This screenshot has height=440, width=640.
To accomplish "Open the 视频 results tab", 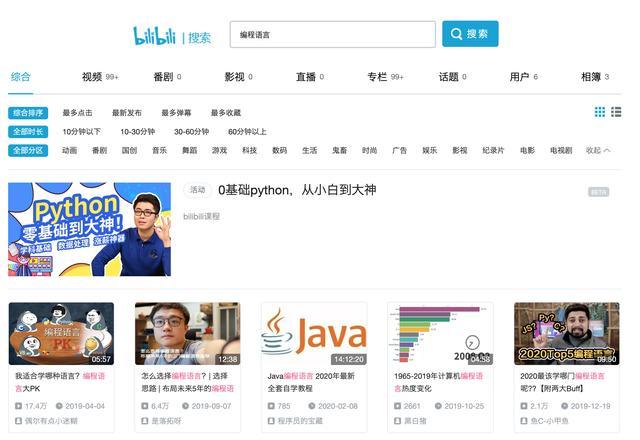I will click(100, 77).
